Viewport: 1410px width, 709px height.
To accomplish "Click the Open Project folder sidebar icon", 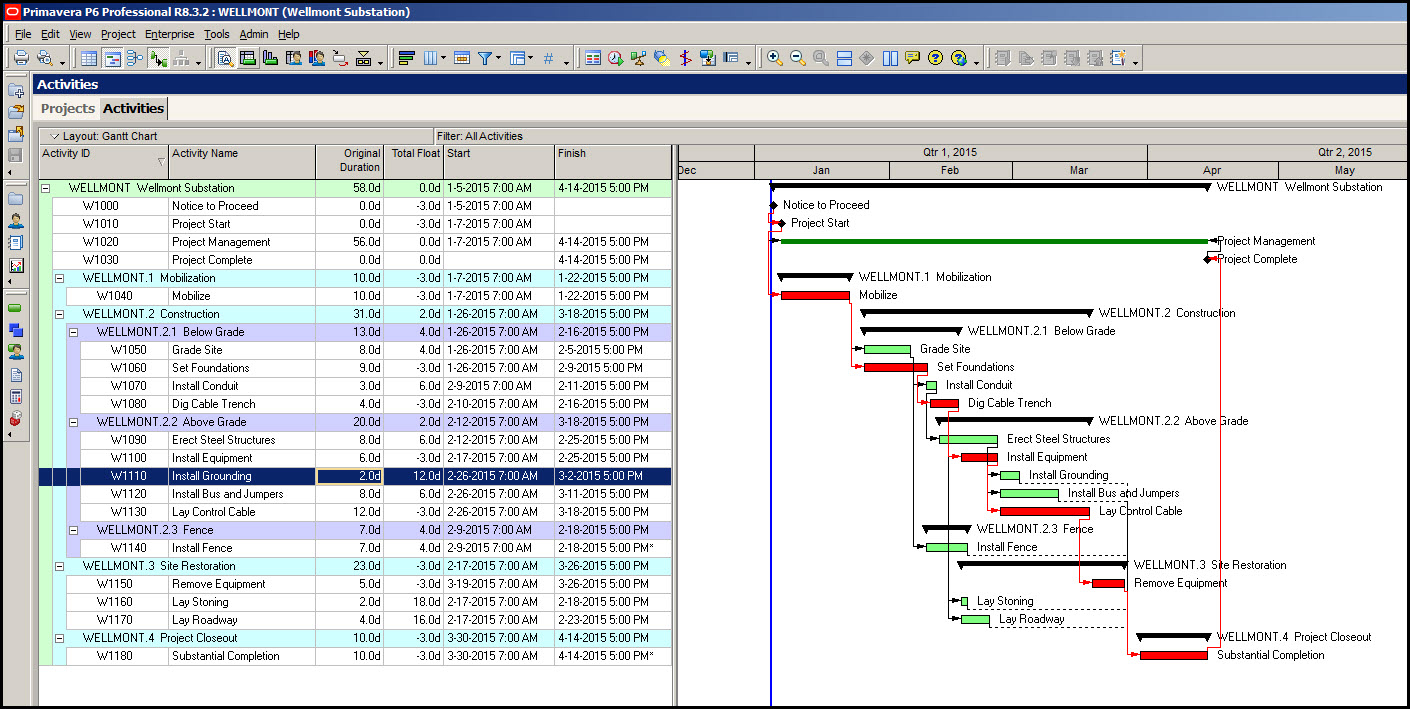I will coord(16,112).
